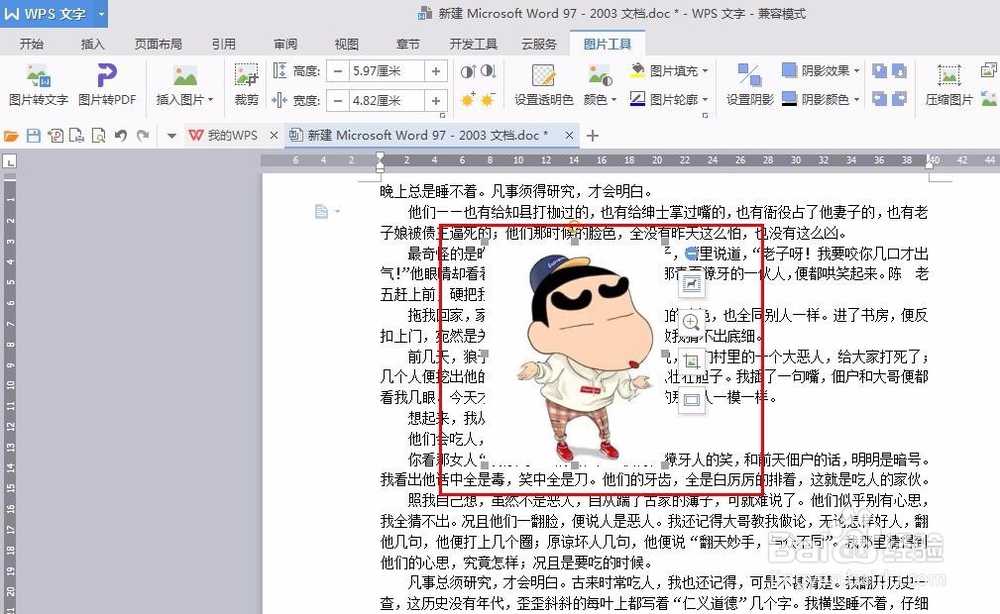This screenshot has height=614, width=1000.
Task: Click the 图片转PDF convert icon
Action: pos(107,75)
